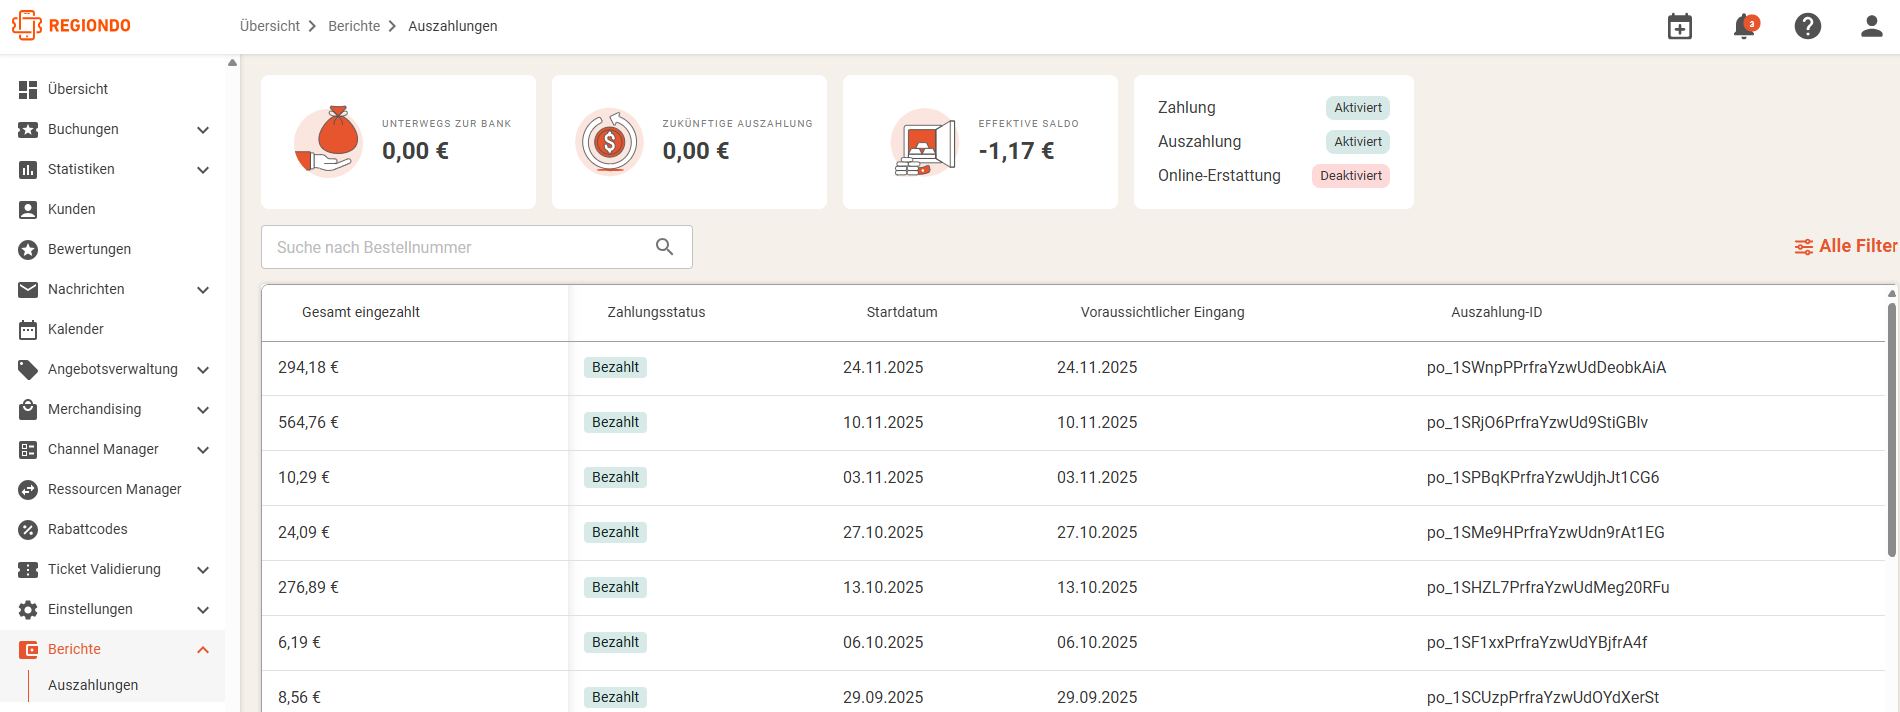Click Voraussichtlicher Eingang column header

[x=1163, y=313]
